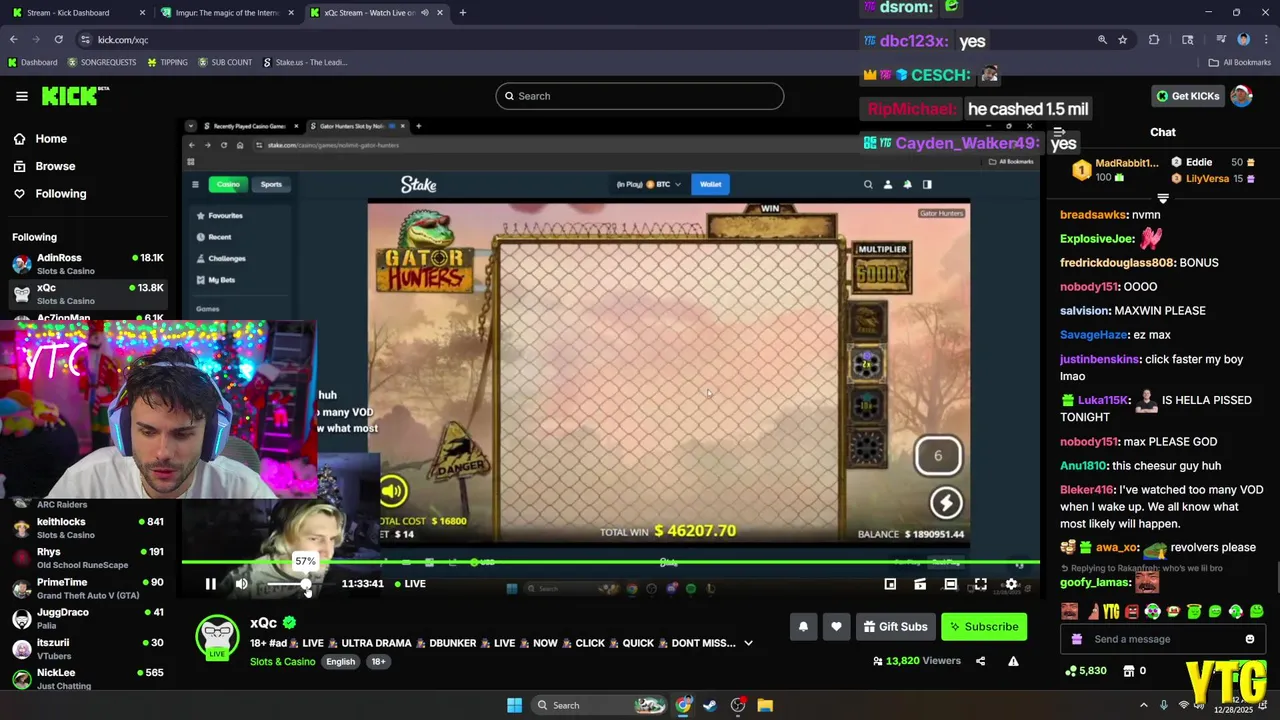The width and height of the screenshot is (1280, 720).
Task: Report the stream with warning icon
Action: click(1013, 661)
